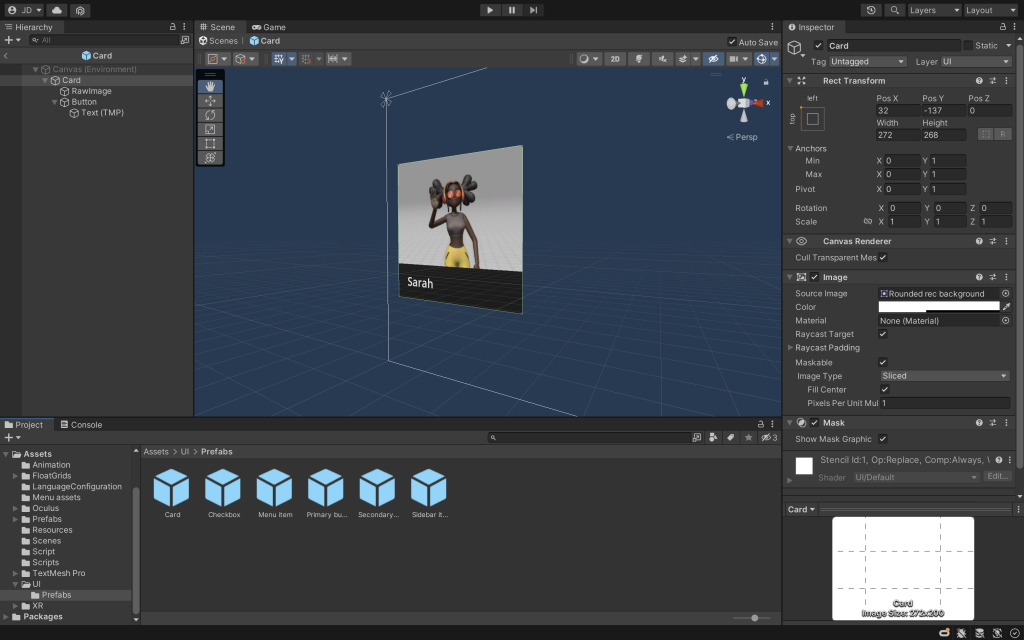Viewport: 1024px width, 640px height.
Task: Open the Layer dropdown showing UI
Action: point(976,62)
